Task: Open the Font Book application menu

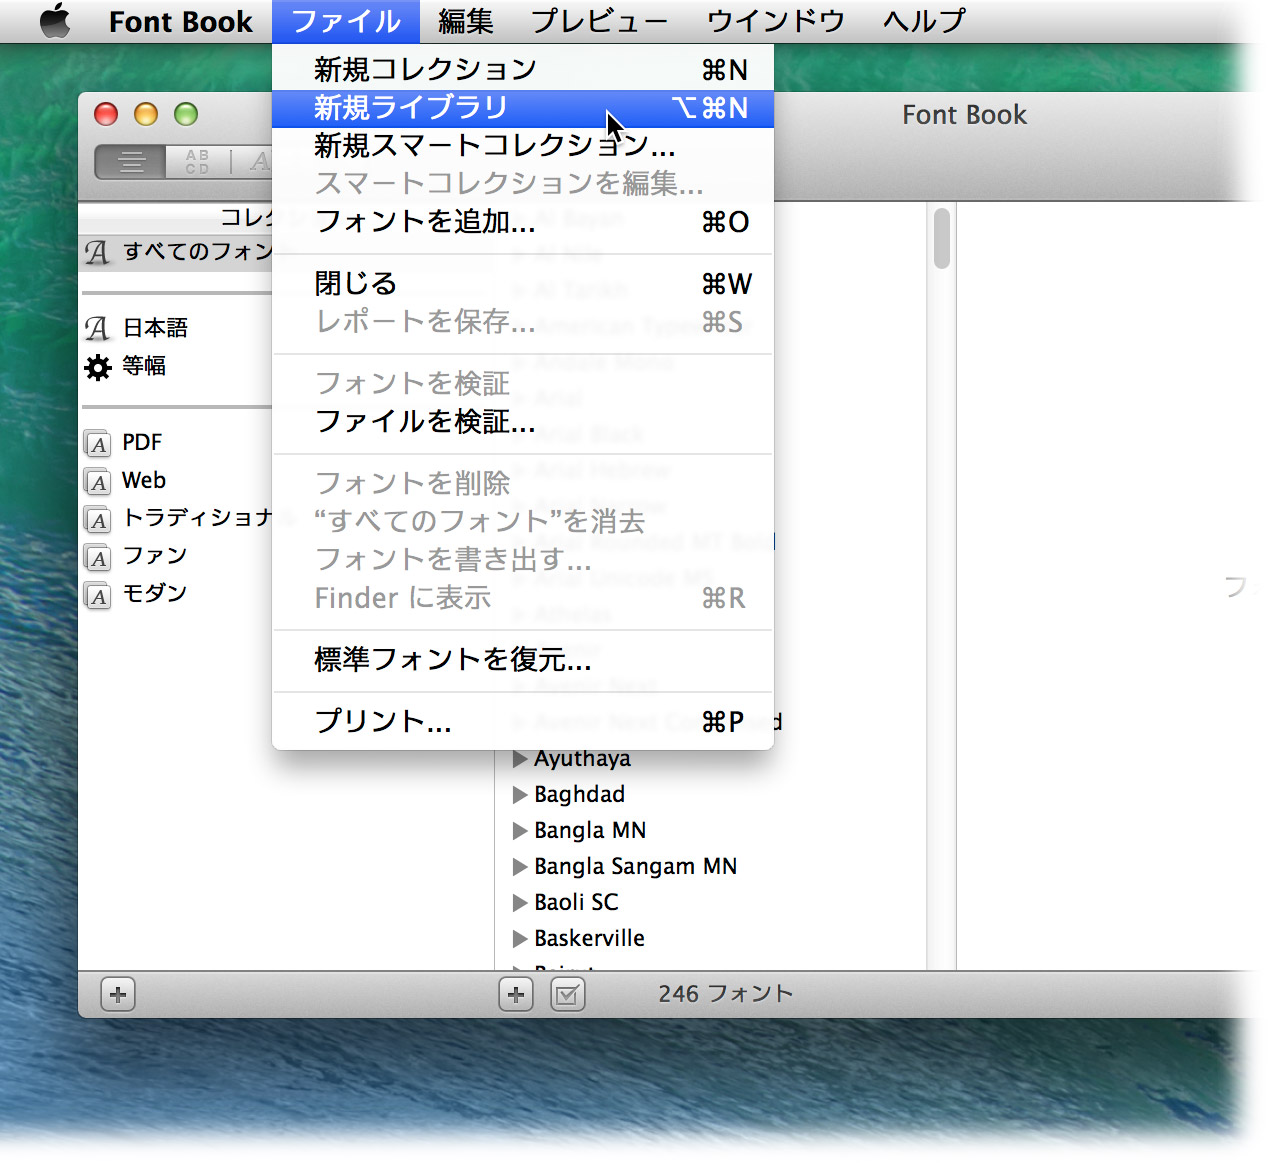Action: click(181, 22)
